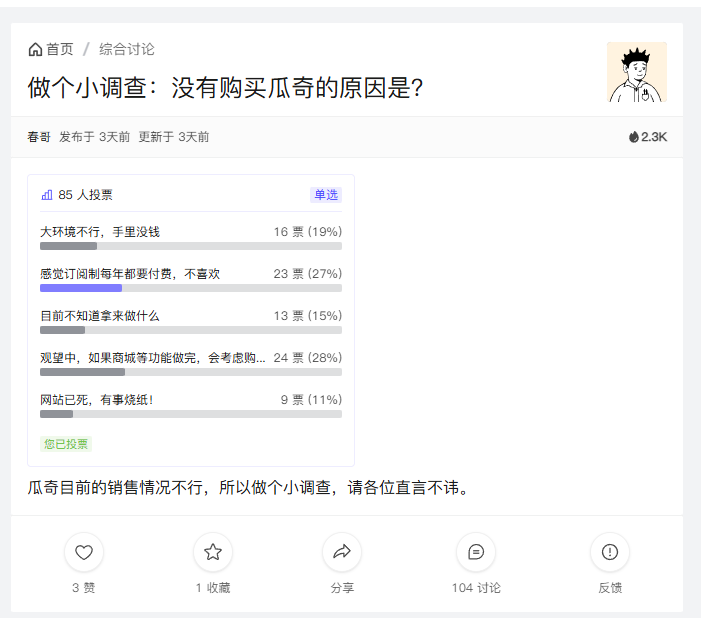
Task: Click the 分享 label
Action: click(342, 588)
